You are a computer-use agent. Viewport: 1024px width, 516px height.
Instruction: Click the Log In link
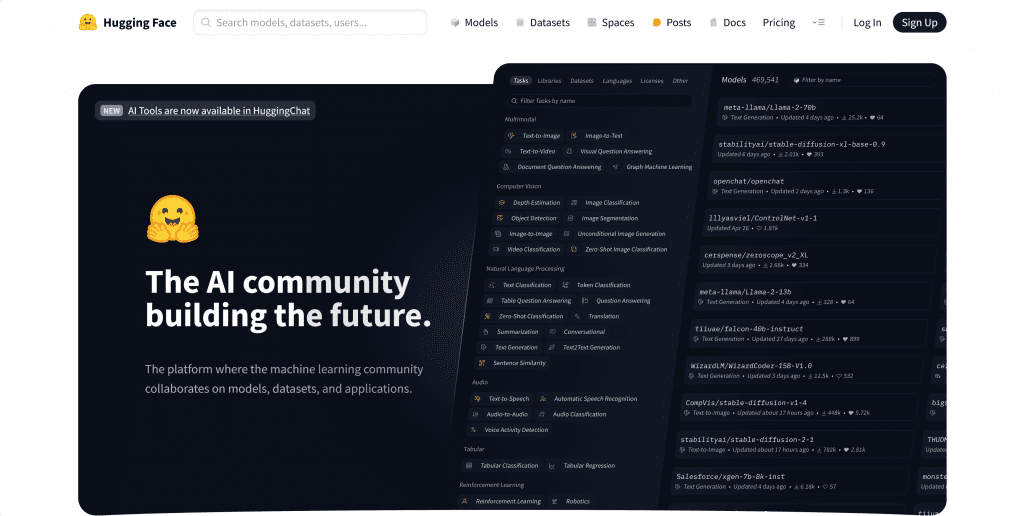pyautogui.click(x=867, y=23)
